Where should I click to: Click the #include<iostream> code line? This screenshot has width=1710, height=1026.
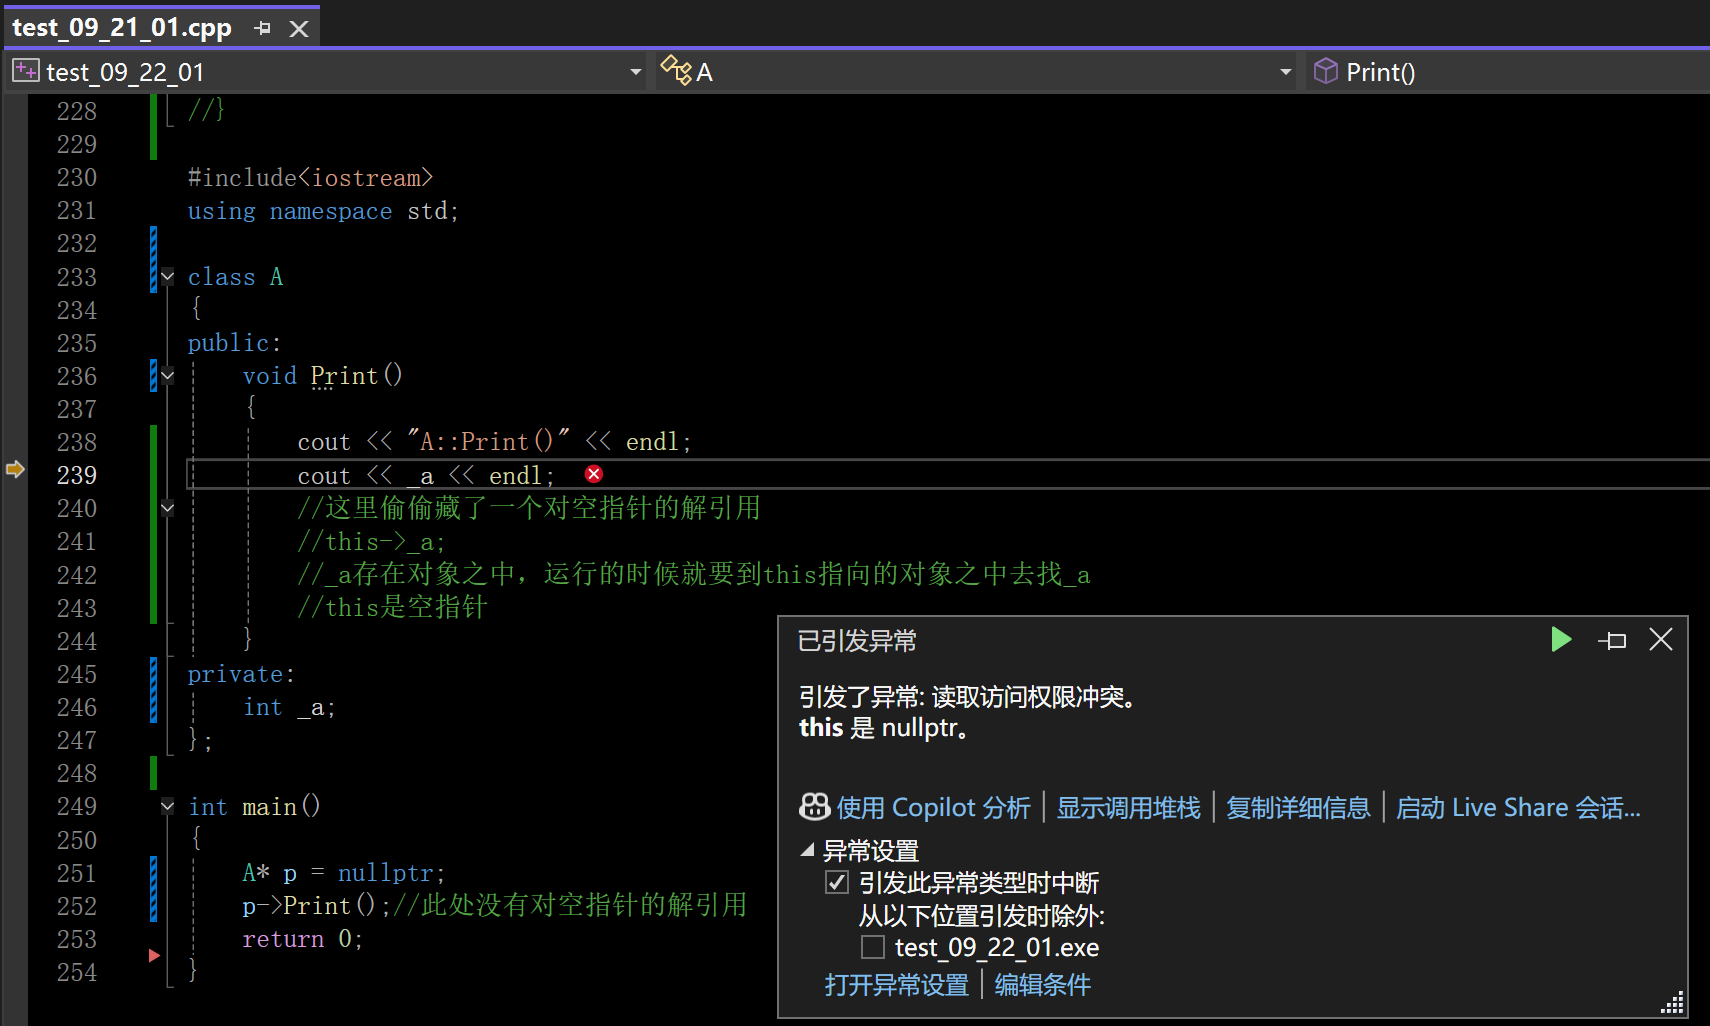click(310, 177)
